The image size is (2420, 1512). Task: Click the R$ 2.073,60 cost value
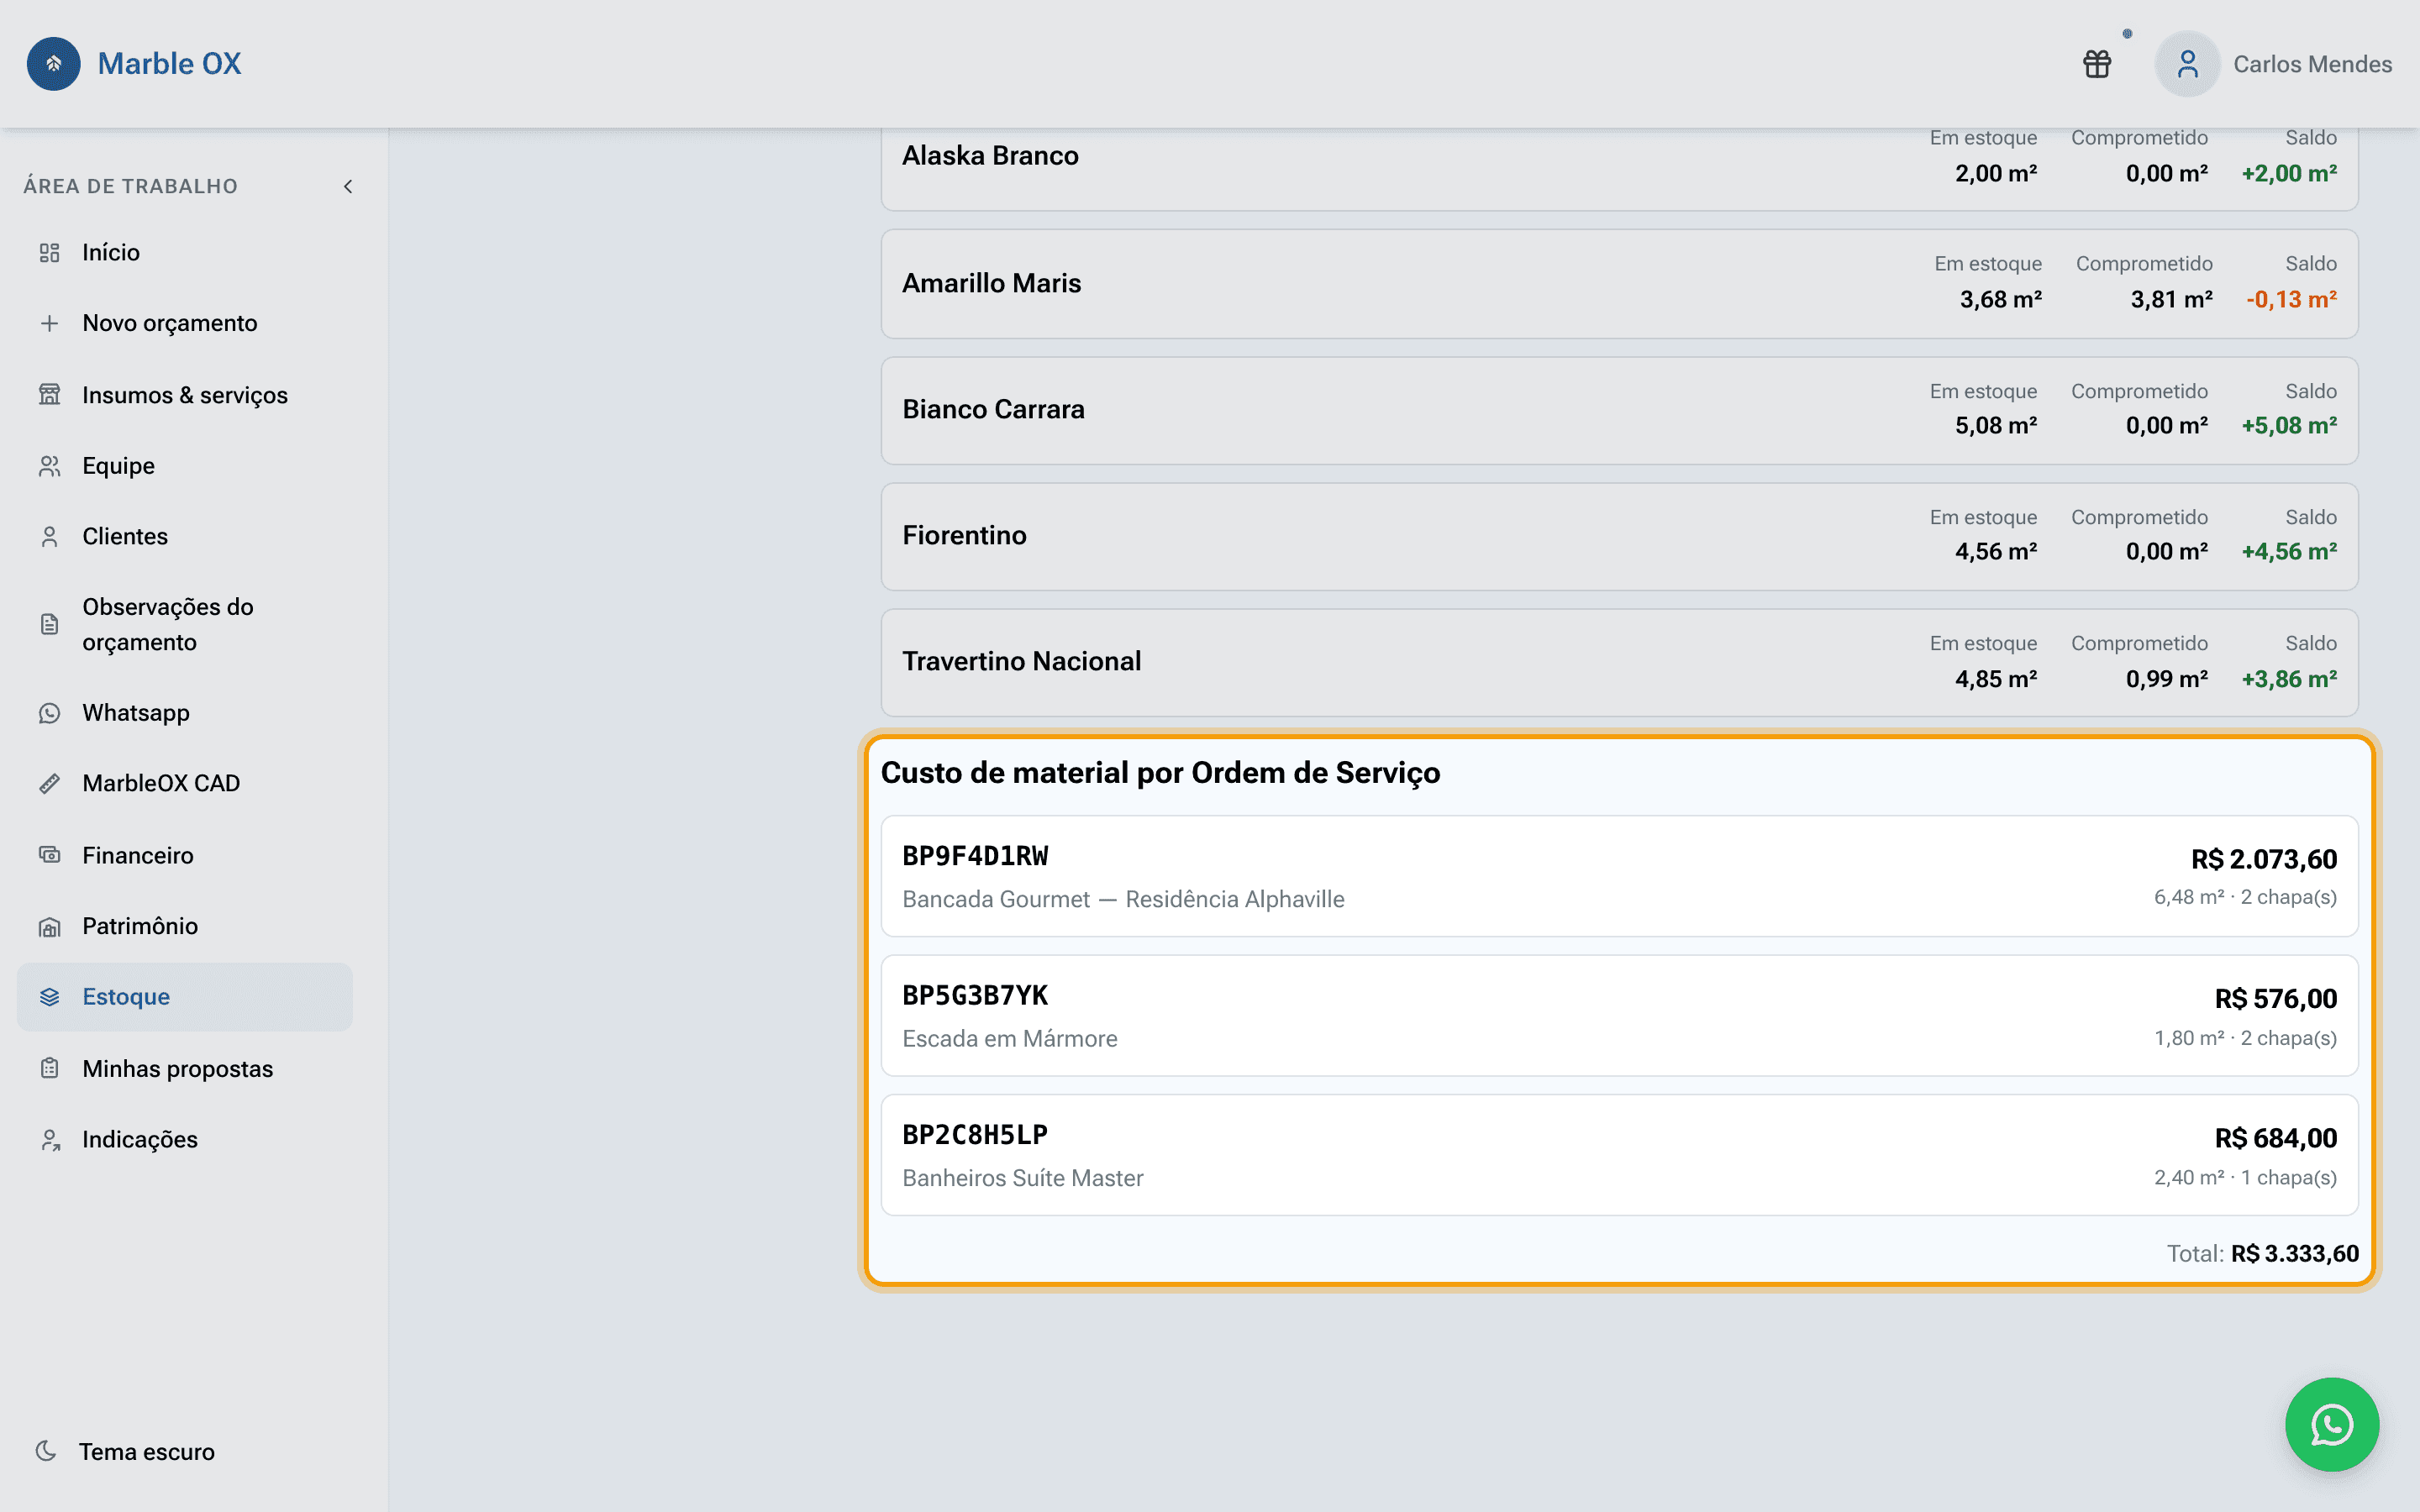pyautogui.click(x=2264, y=860)
